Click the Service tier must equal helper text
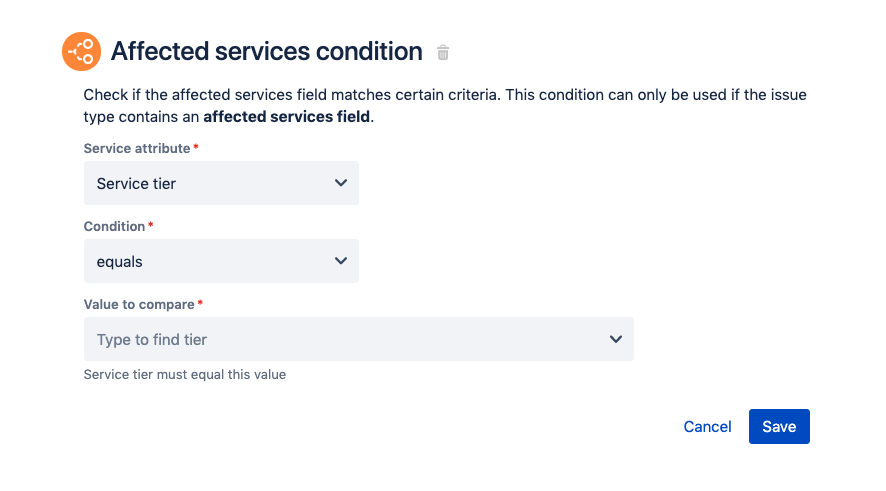 185,375
